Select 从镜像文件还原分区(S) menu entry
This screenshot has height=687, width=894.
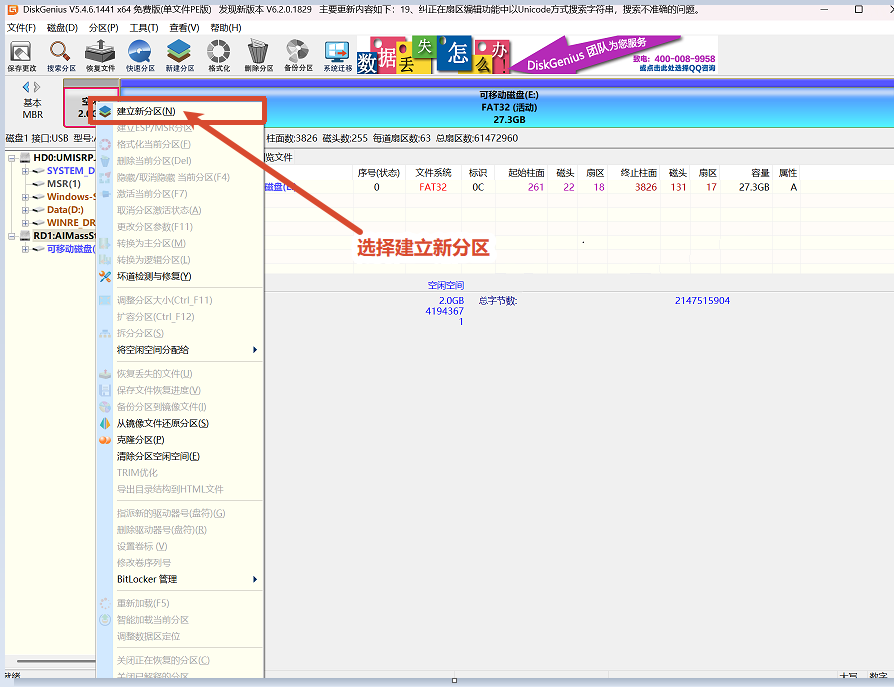coord(180,424)
